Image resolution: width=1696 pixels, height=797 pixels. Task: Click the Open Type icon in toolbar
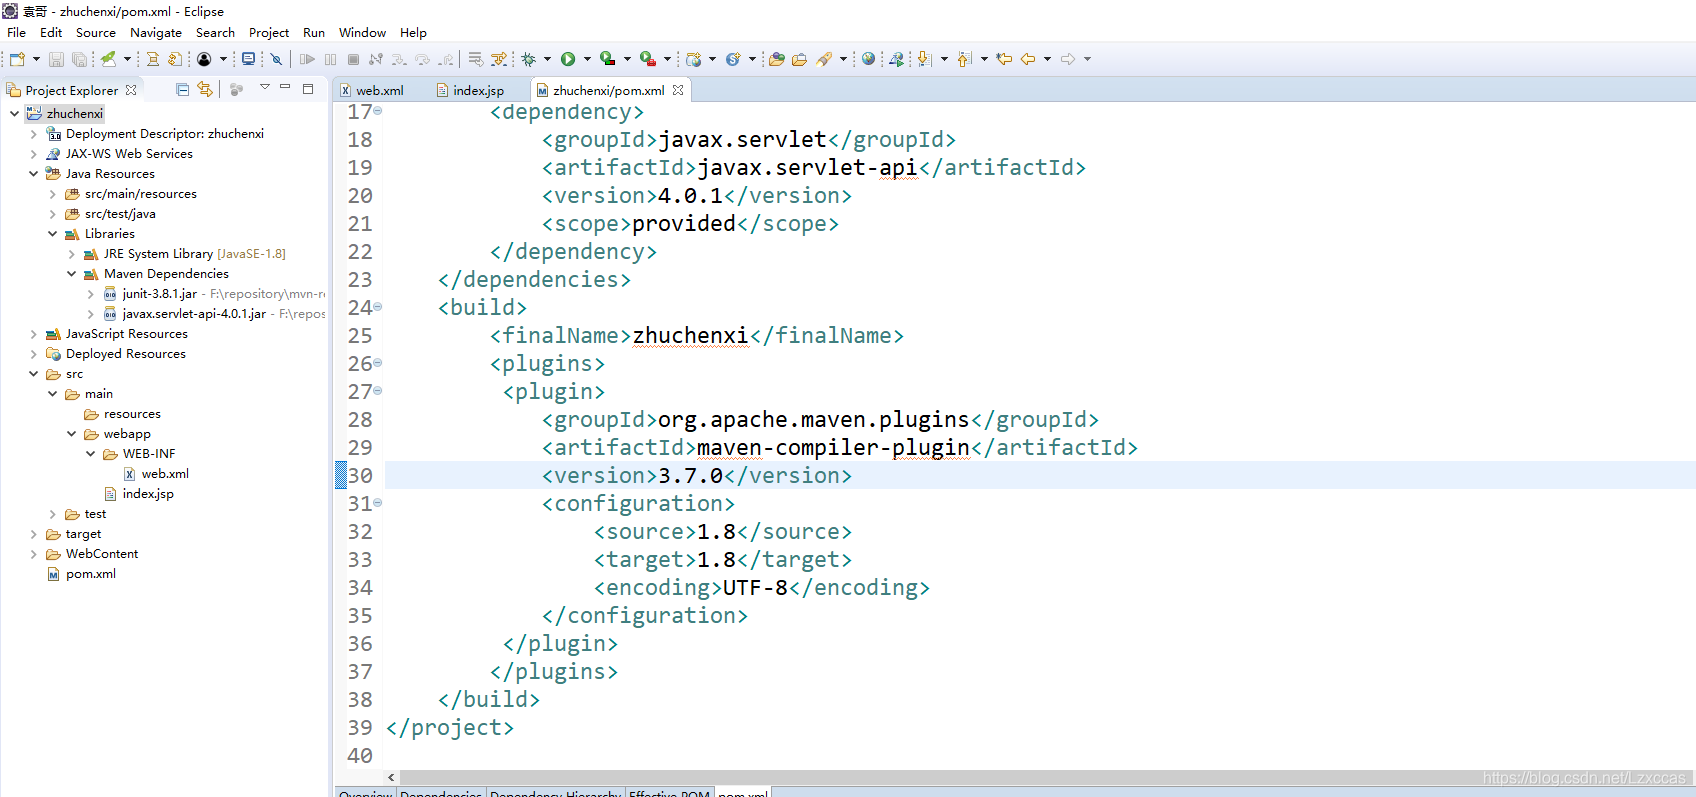(x=776, y=59)
